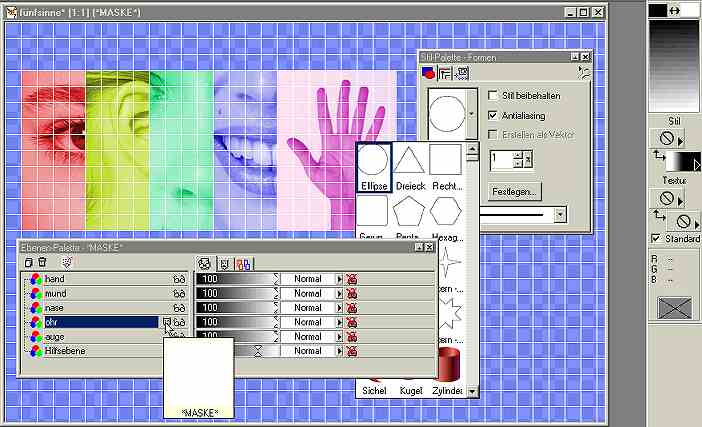Hide the mund layer via glasses icon
Image resolution: width=702 pixels, height=427 pixels.
[x=180, y=295]
